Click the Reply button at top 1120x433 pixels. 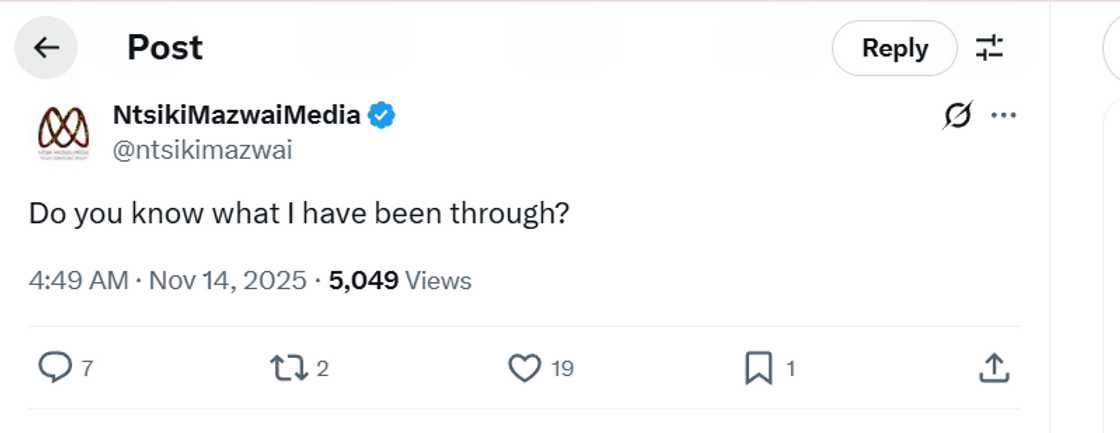click(894, 48)
